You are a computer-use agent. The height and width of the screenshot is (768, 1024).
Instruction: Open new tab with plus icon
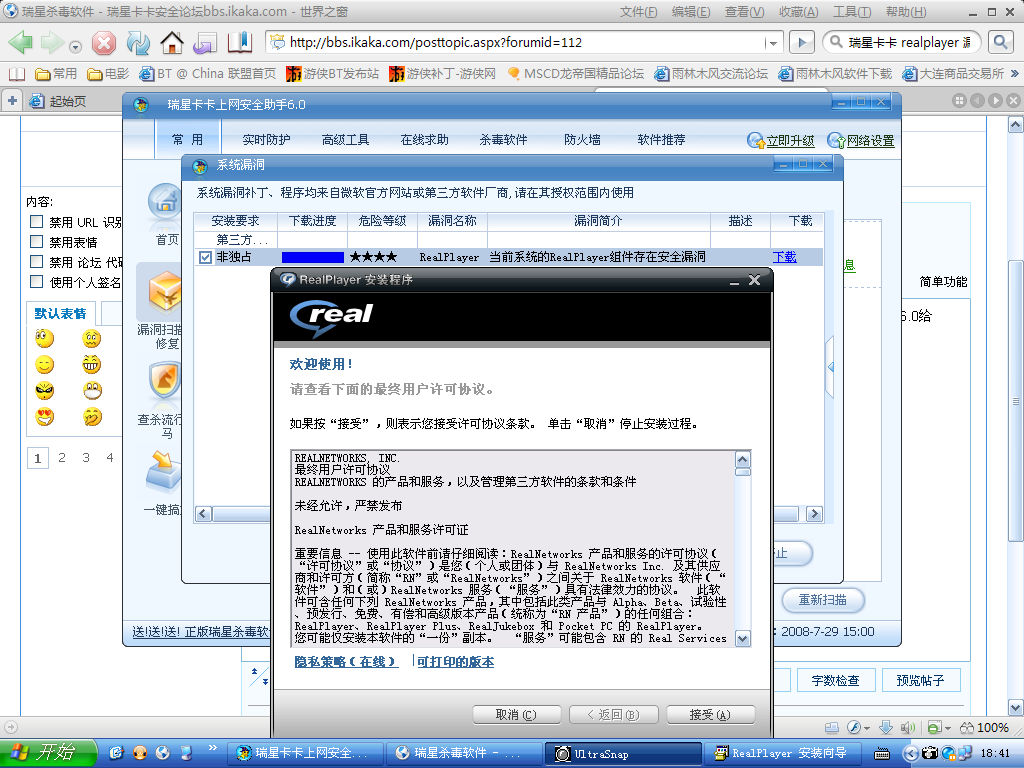pyautogui.click(x=12, y=101)
